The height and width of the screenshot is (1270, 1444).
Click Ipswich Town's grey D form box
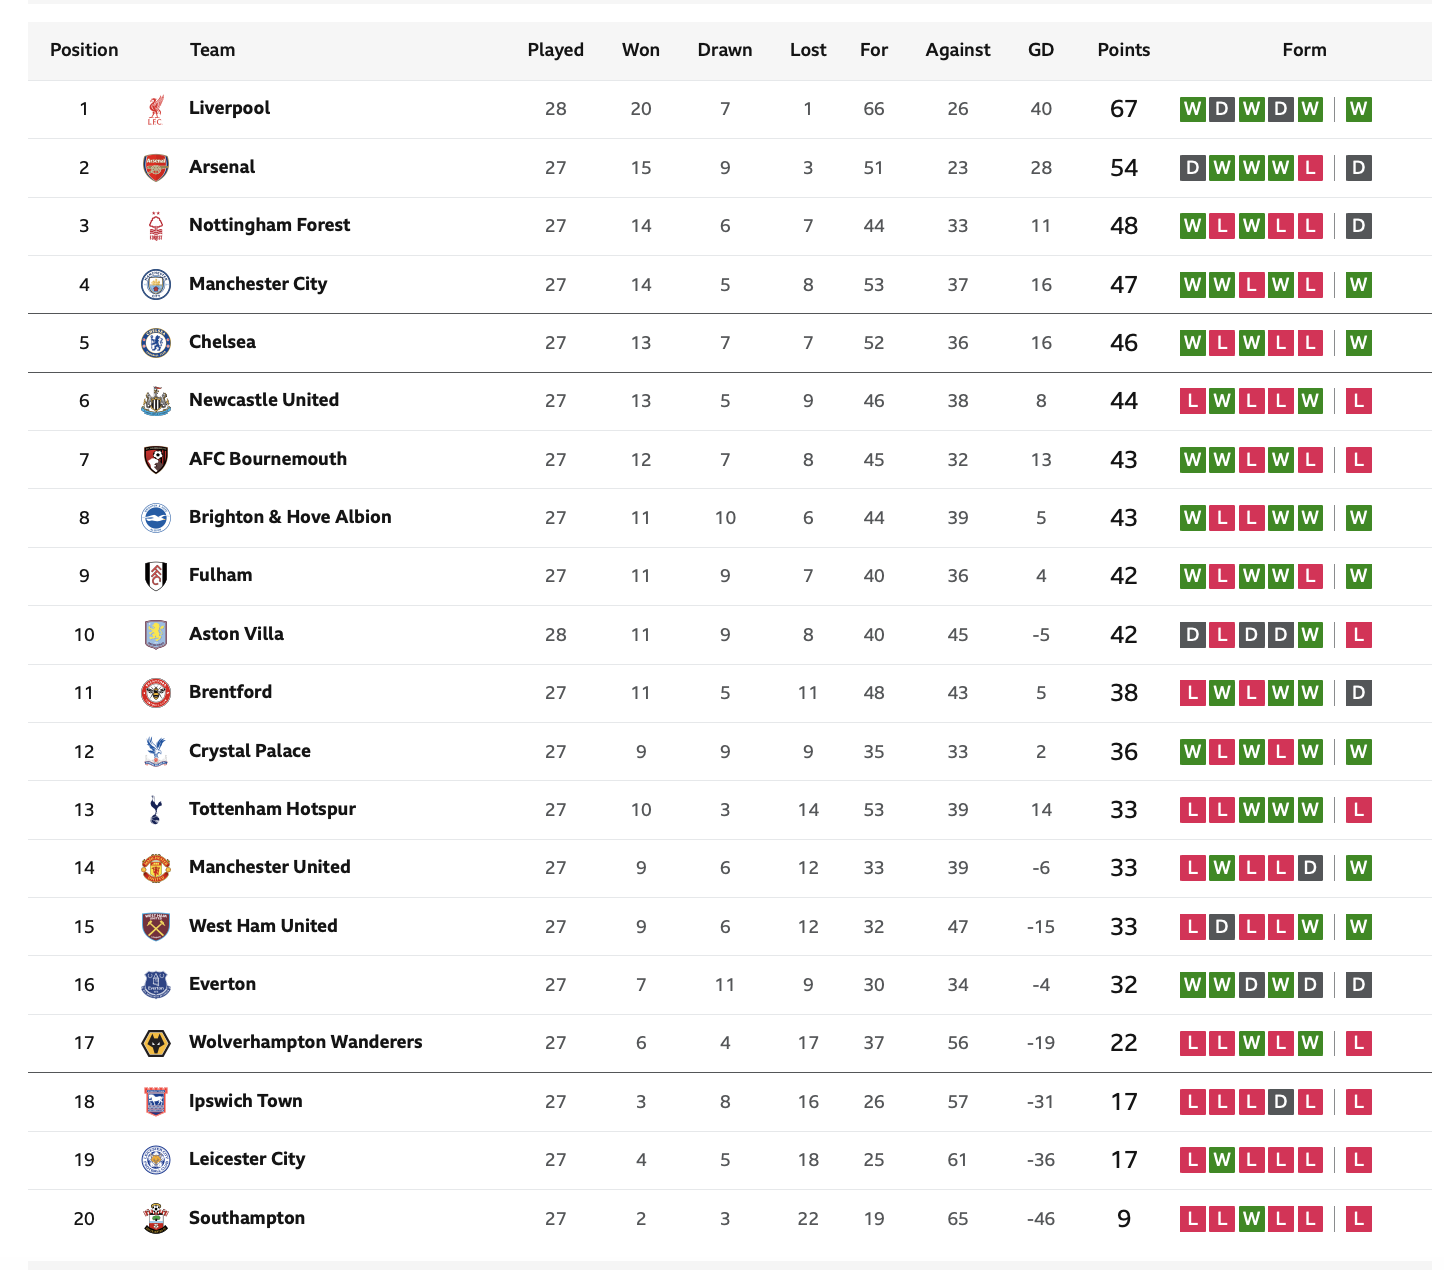coord(1280,1102)
